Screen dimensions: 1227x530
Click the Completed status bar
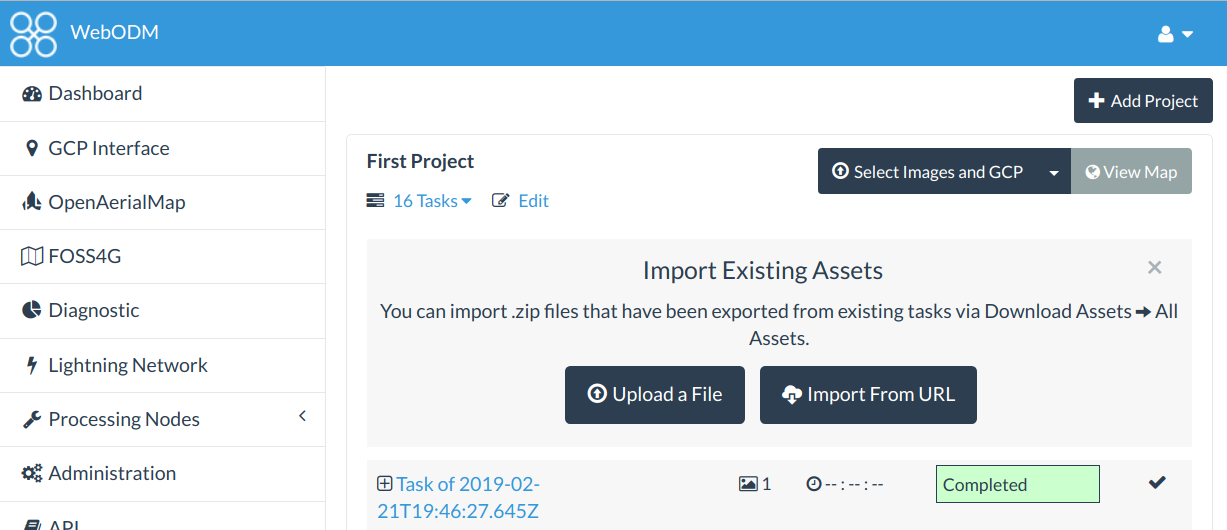1018,484
